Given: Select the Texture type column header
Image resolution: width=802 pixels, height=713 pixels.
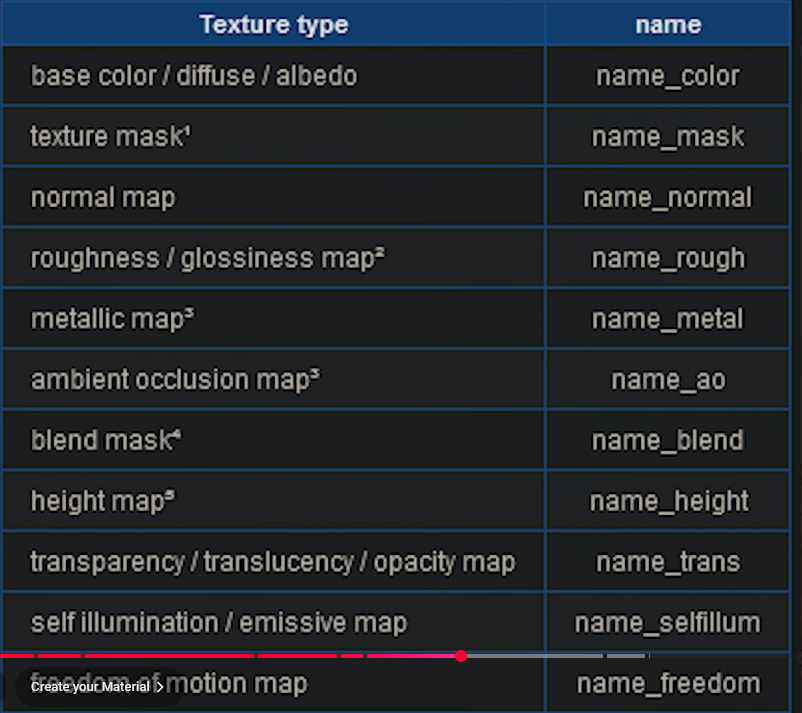Looking at the screenshot, I should point(273,24).
